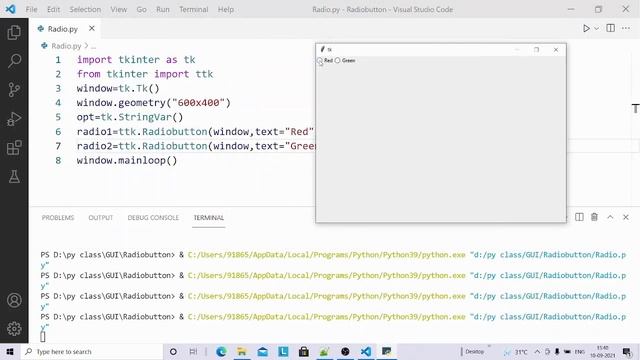Click 'import tkinter as tk' on line 1
This screenshot has width=640, height=360.
[136, 60]
